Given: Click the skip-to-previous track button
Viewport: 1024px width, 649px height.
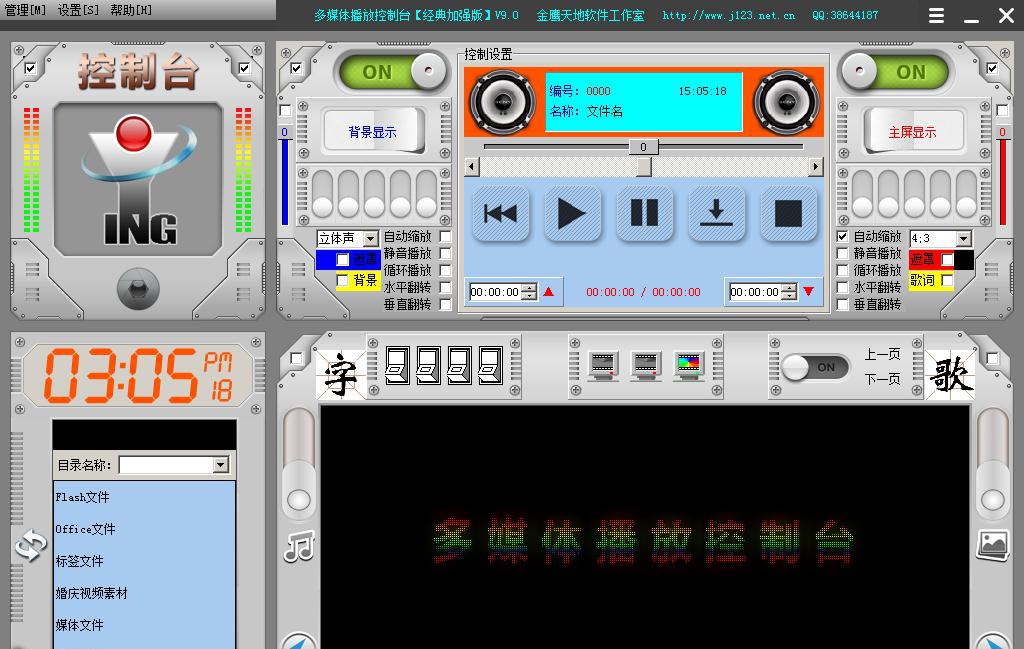Looking at the screenshot, I should coord(500,213).
